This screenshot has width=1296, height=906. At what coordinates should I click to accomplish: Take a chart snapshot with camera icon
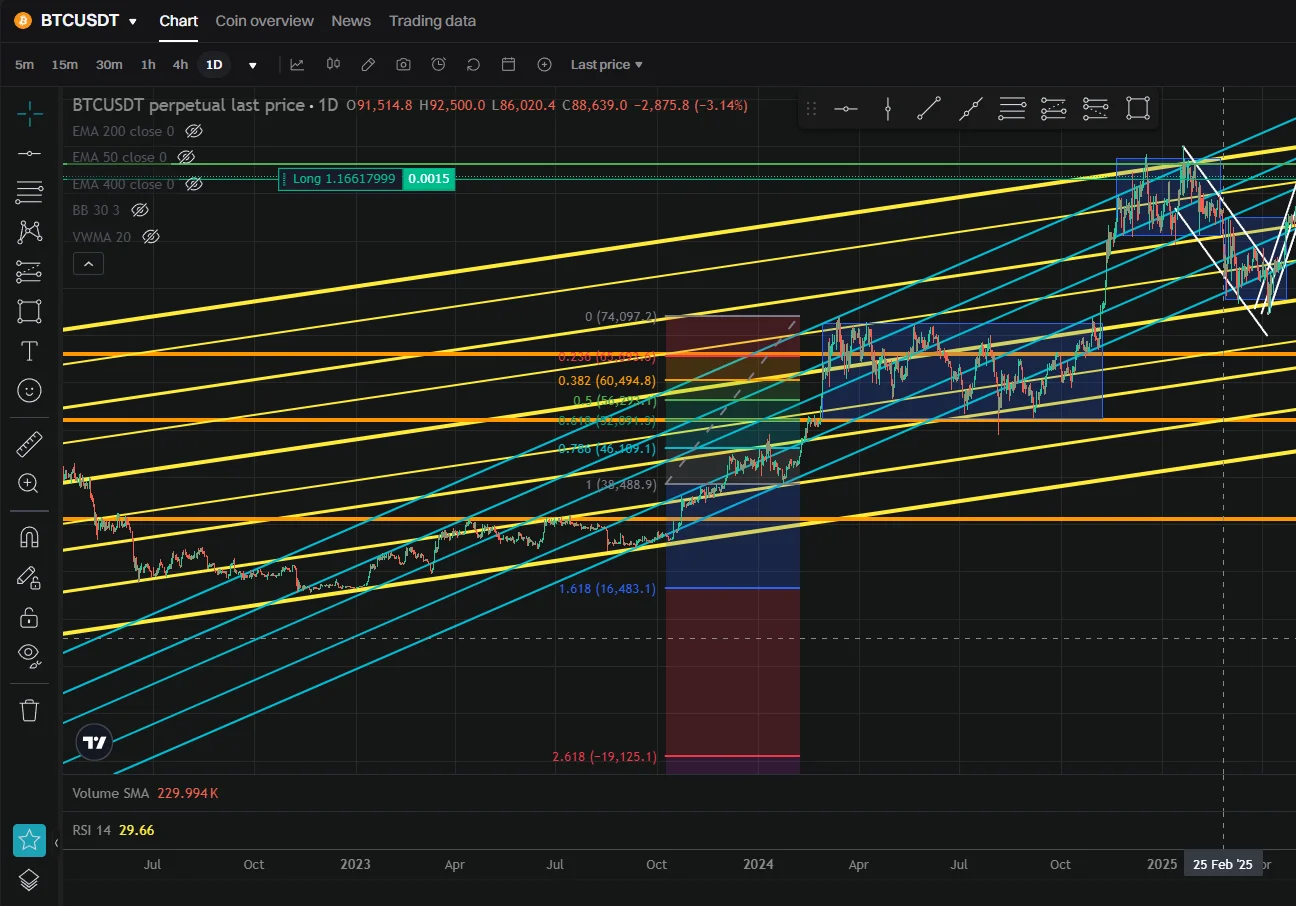(403, 64)
